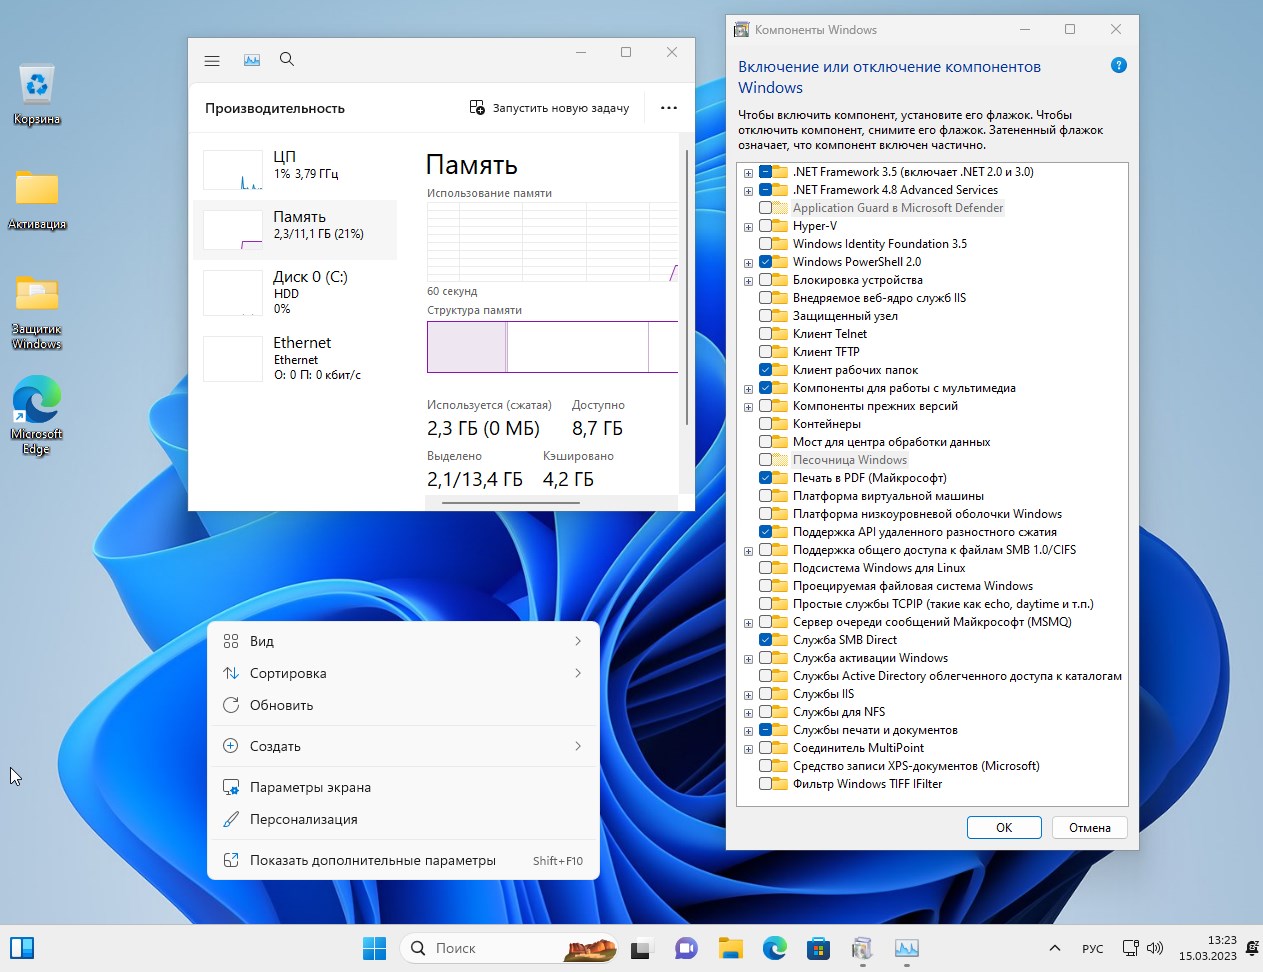
Task: Open Recycle Bin desktop icon
Action: [37, 95]
